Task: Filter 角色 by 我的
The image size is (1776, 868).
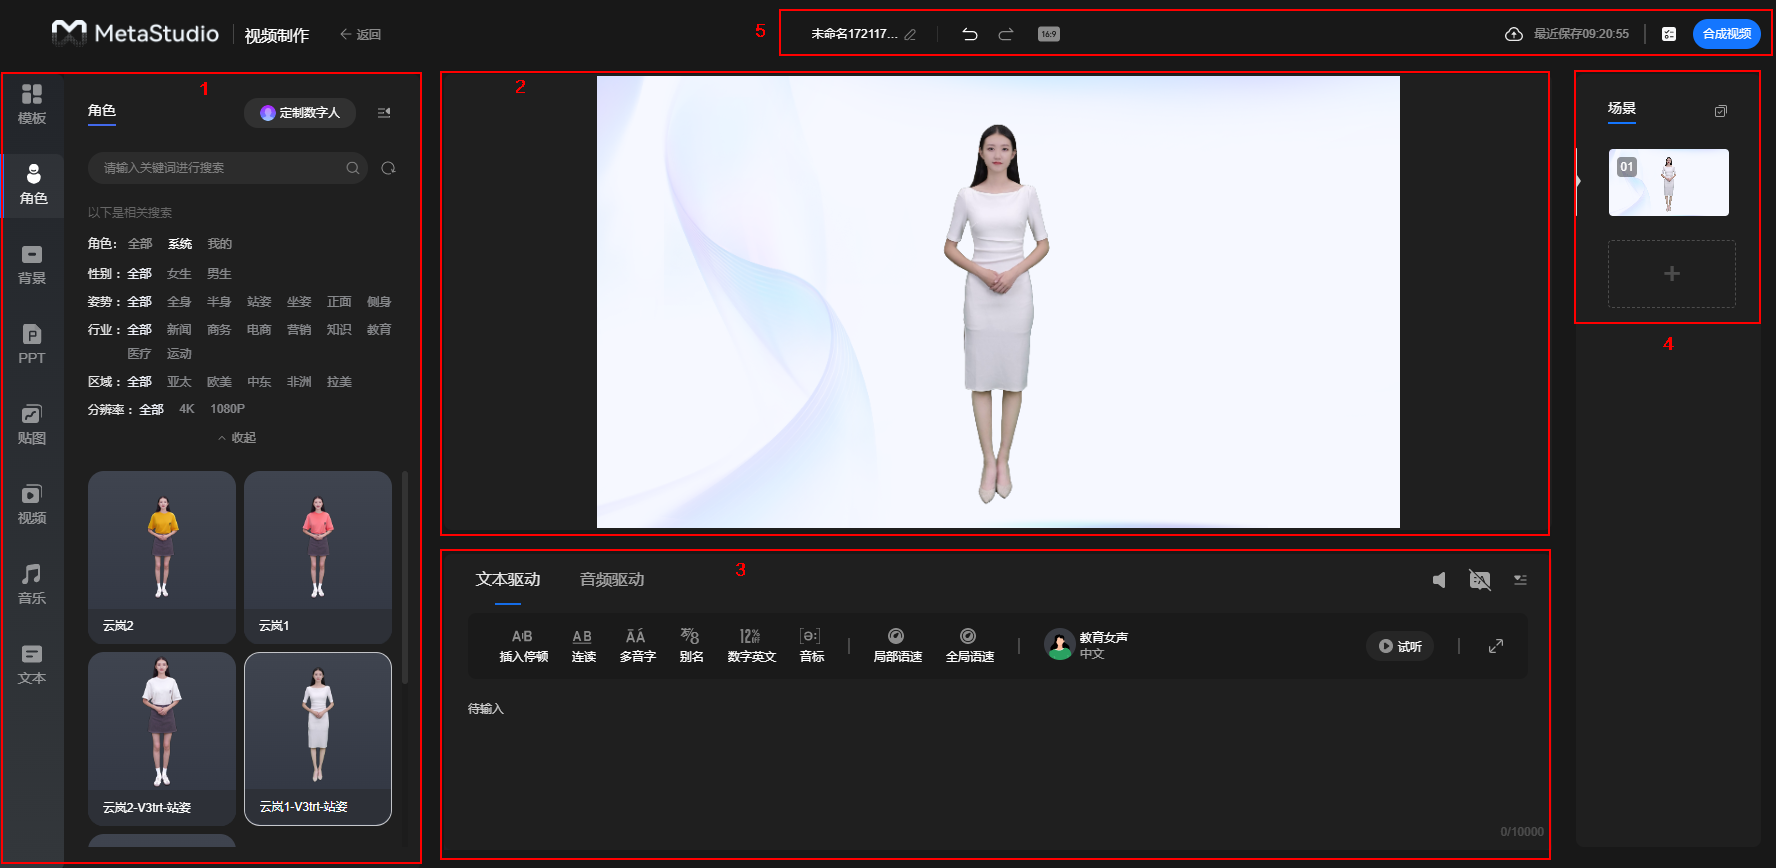Action: pyautogui.click(x=219, y=244)
